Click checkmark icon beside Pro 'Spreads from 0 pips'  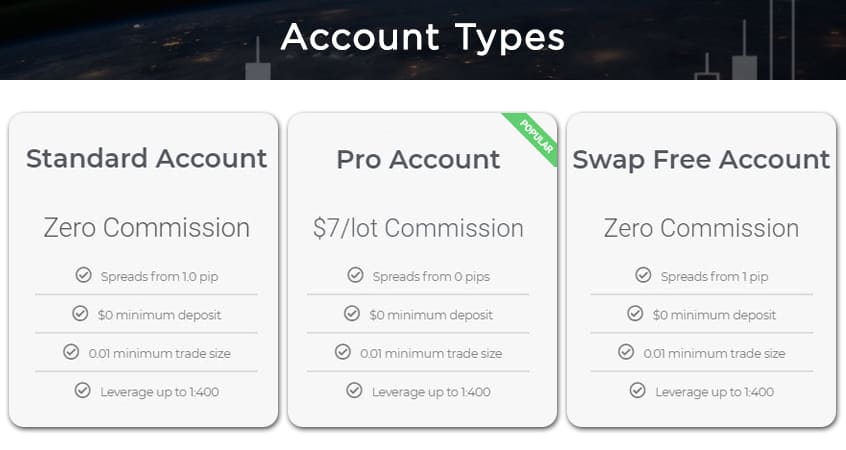tap(355, 275)
